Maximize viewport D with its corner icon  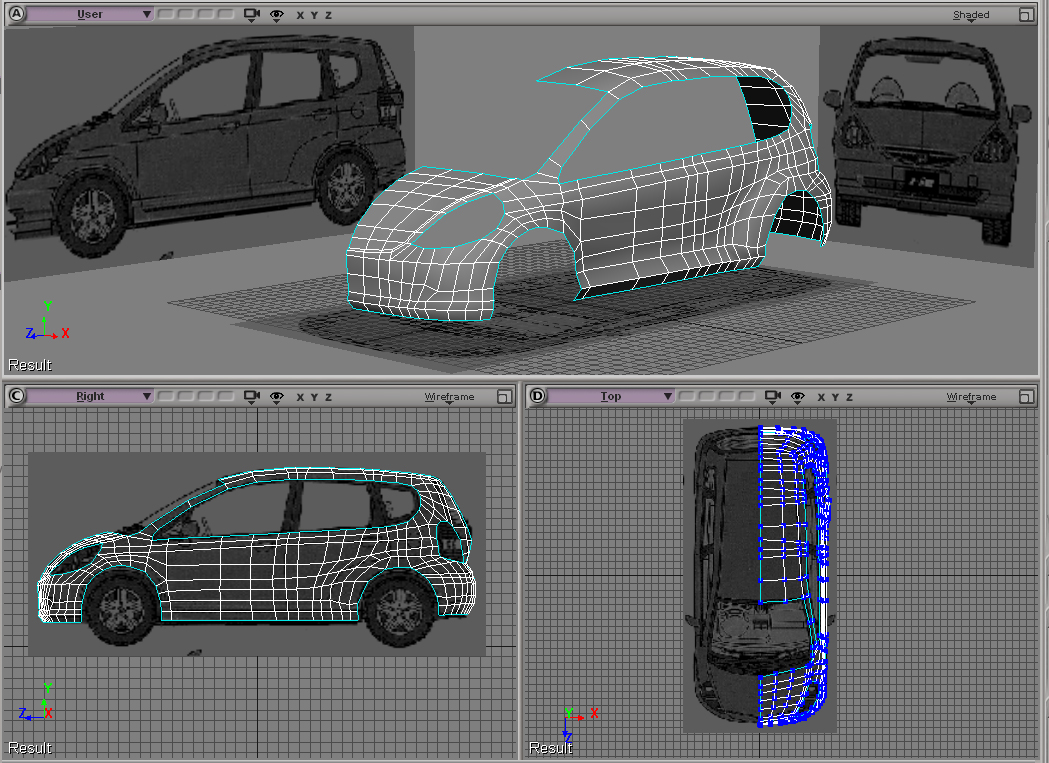[x=1026, y=397]
